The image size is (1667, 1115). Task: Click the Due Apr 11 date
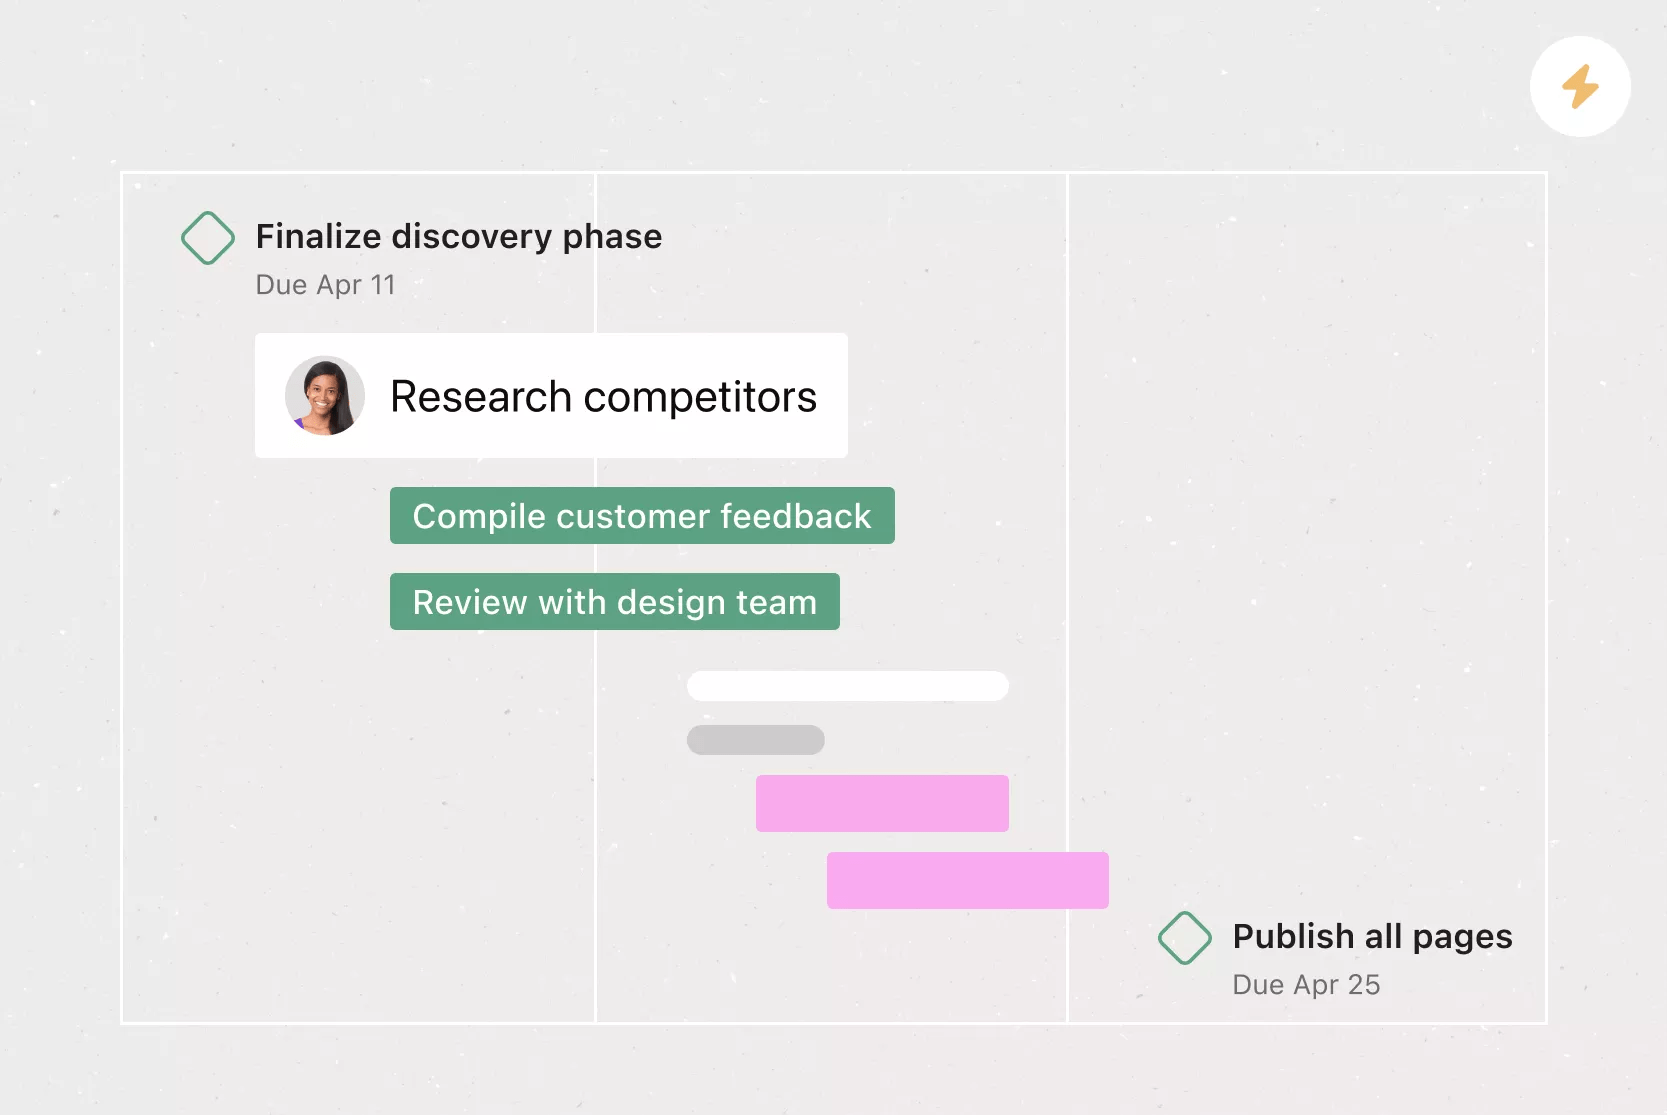326,285
